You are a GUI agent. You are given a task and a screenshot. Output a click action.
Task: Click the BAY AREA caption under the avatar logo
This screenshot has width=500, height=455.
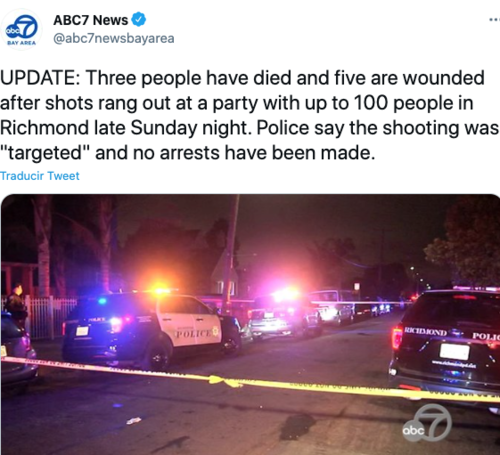(x=21, y=43)
